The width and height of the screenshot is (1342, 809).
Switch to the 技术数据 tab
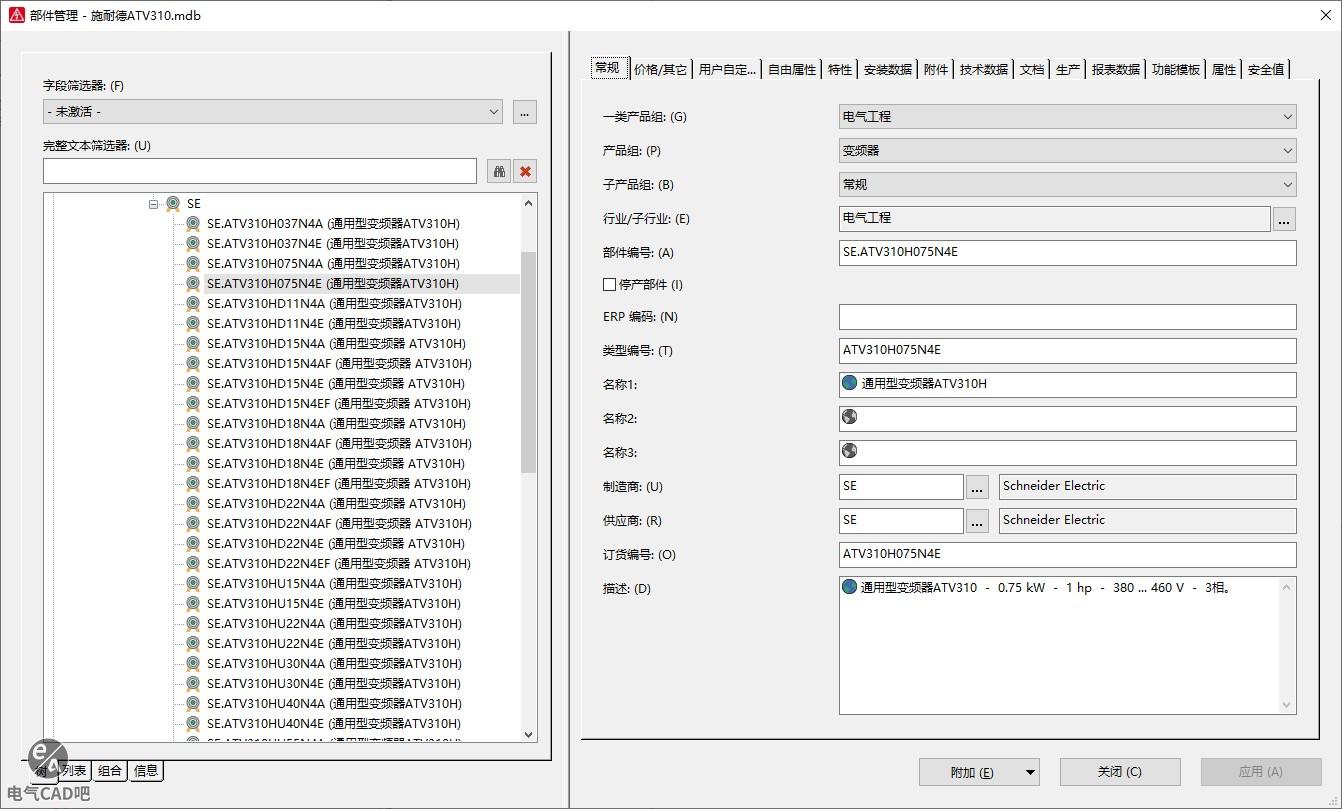(983, 69)
